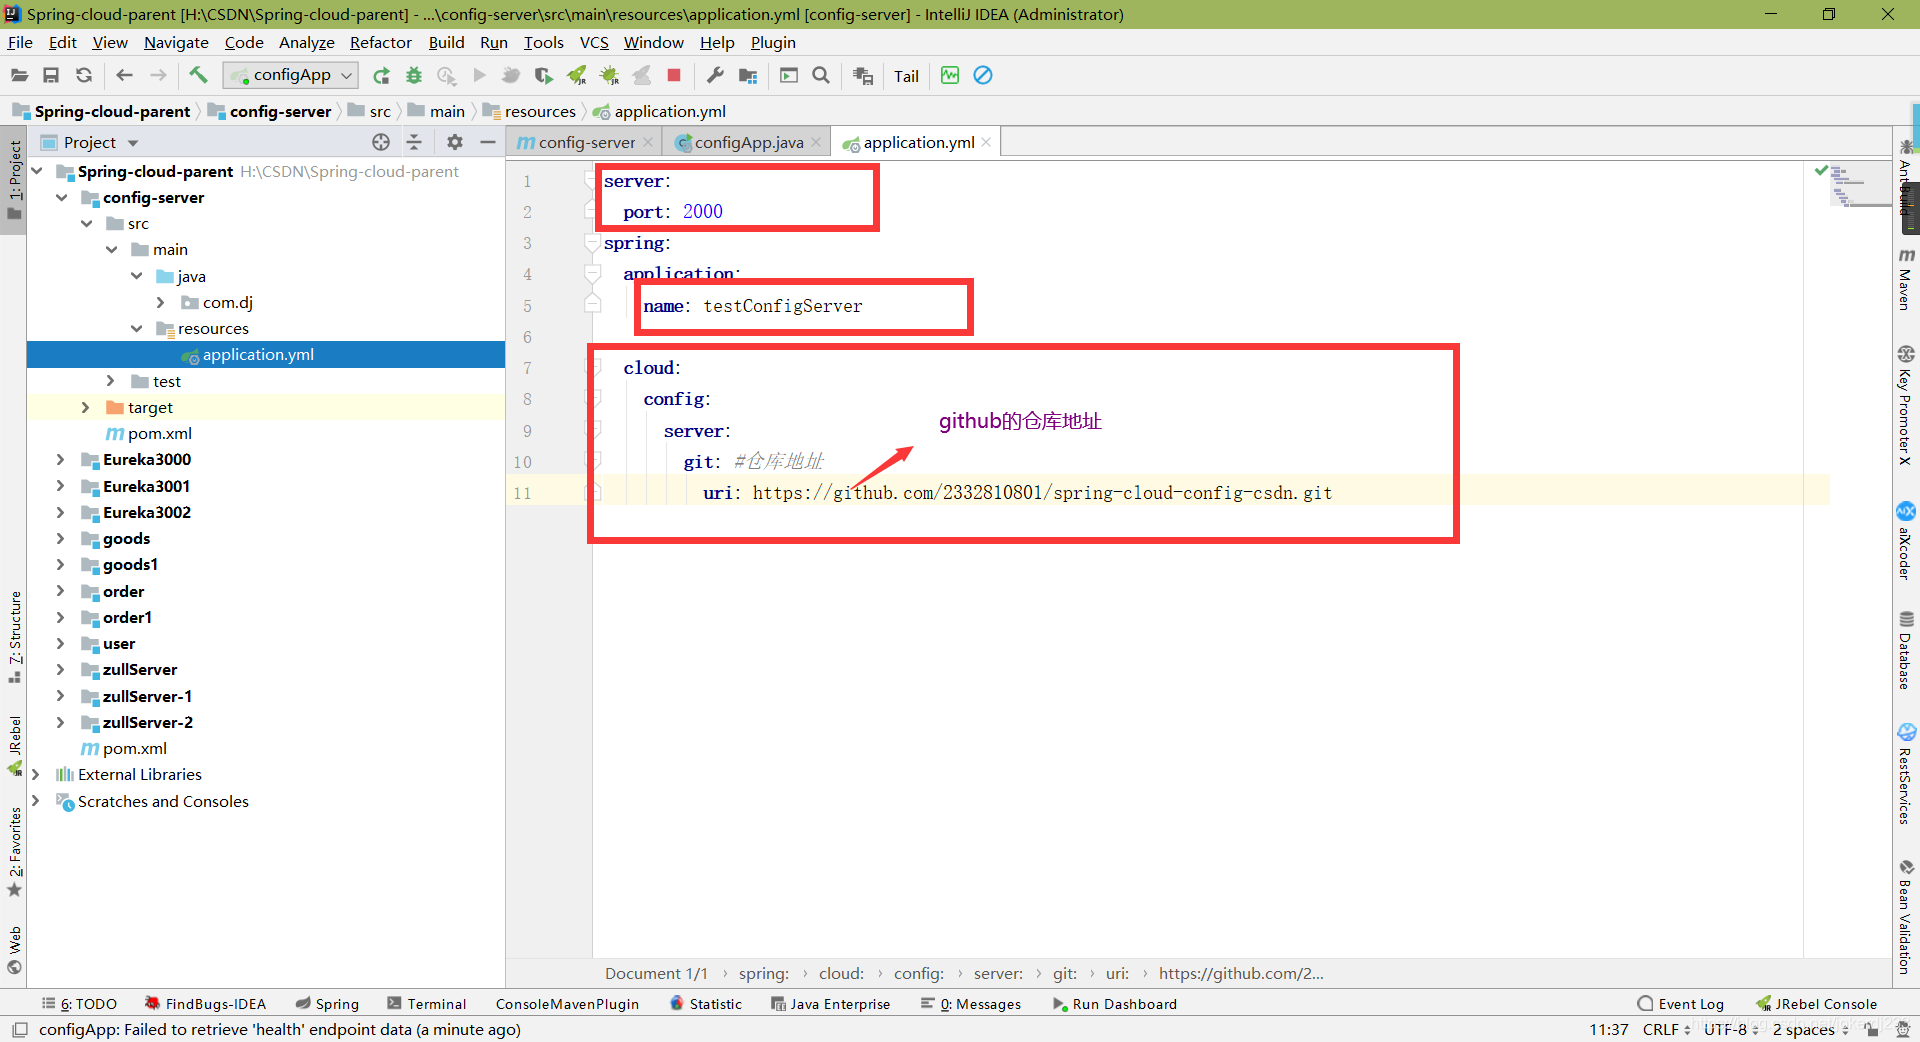The height and width of the screenshot is (1042, 1920).
Task: Expand the com.dj package
Action: [161, 302]
